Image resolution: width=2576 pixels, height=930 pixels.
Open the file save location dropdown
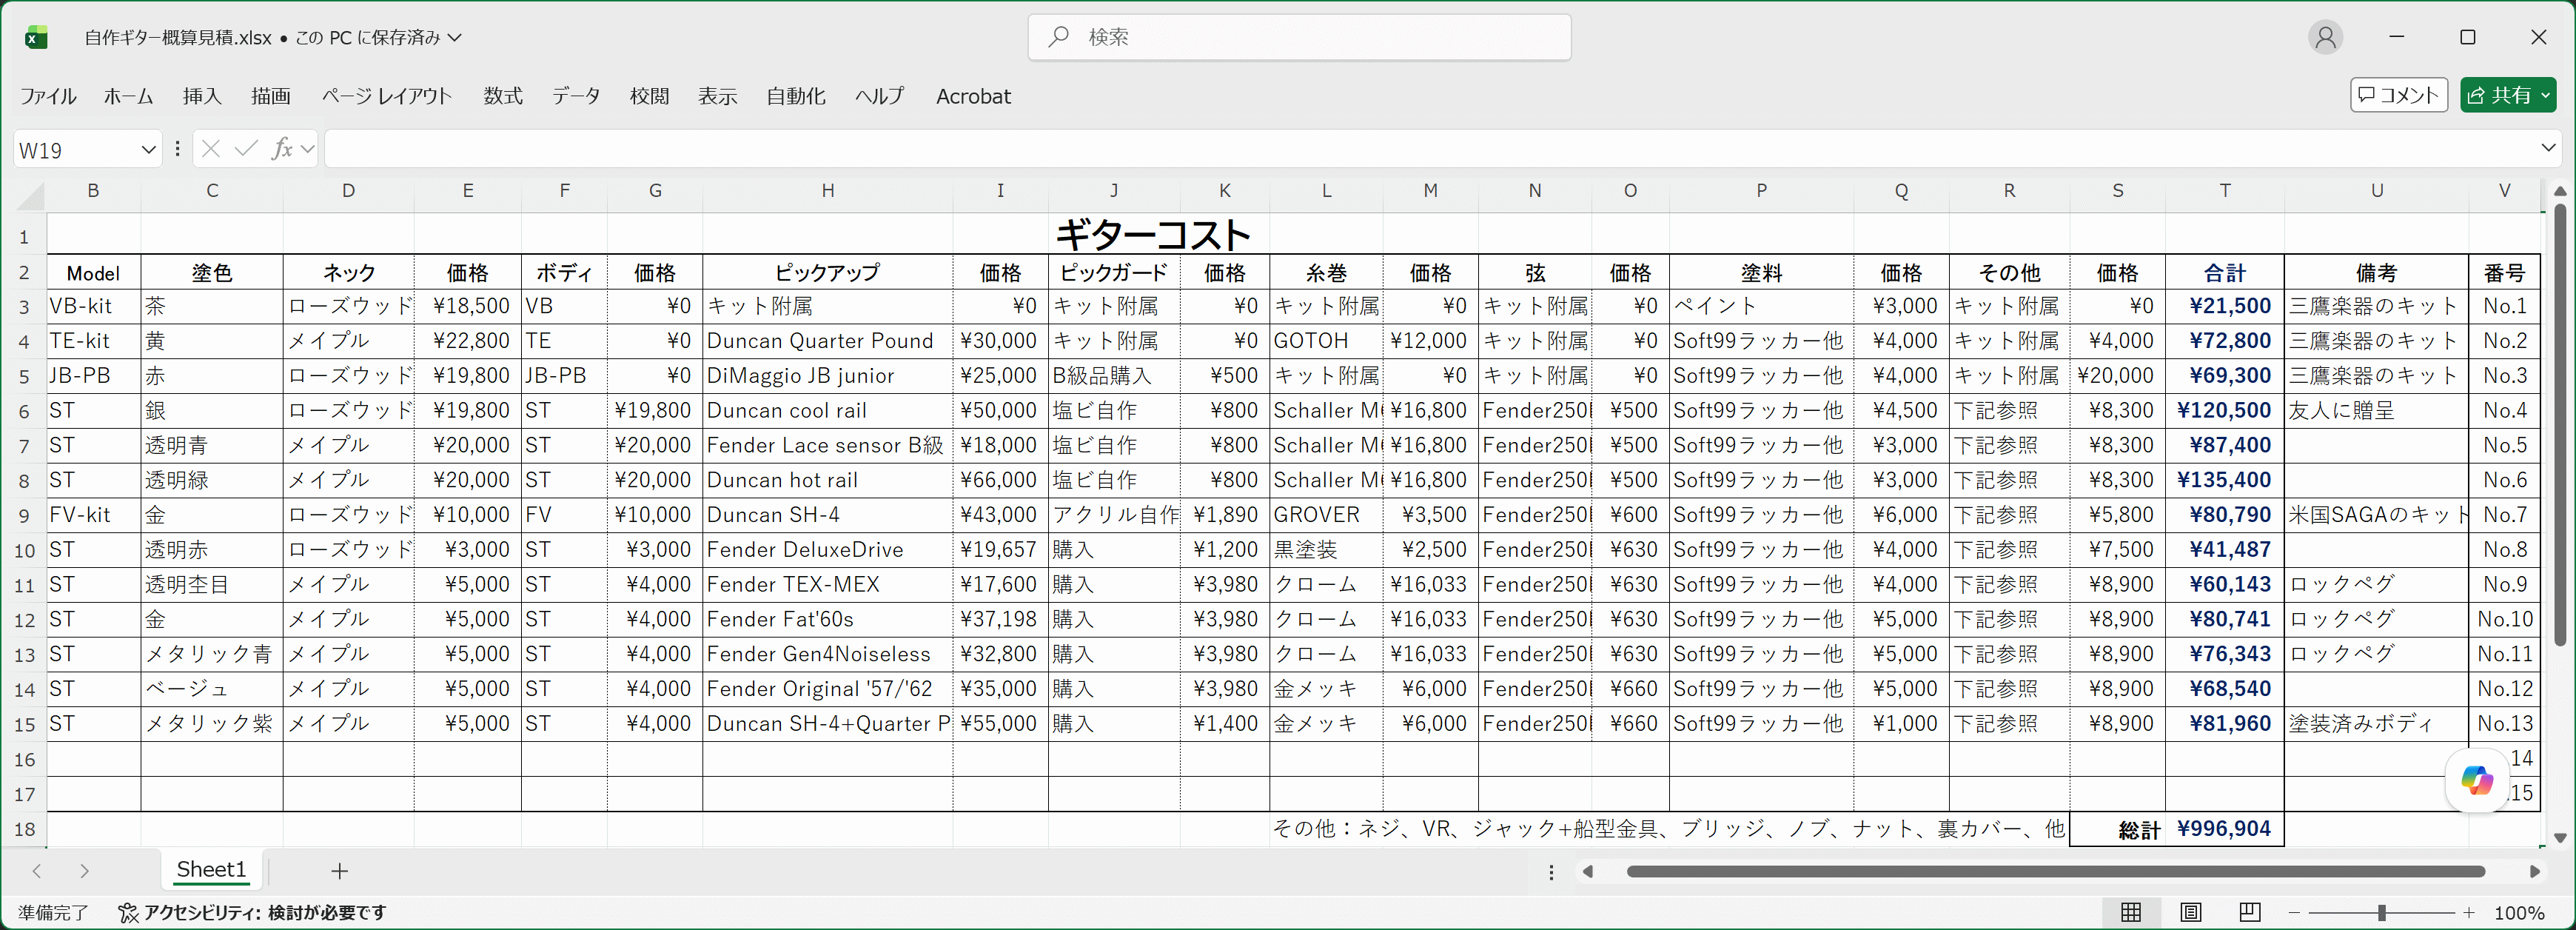[x=455, y=37]
